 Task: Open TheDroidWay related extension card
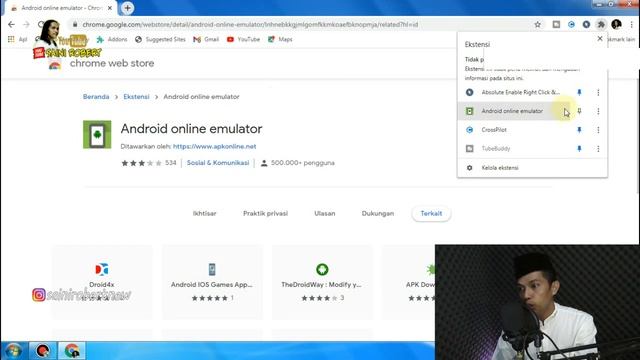(322, 282)
